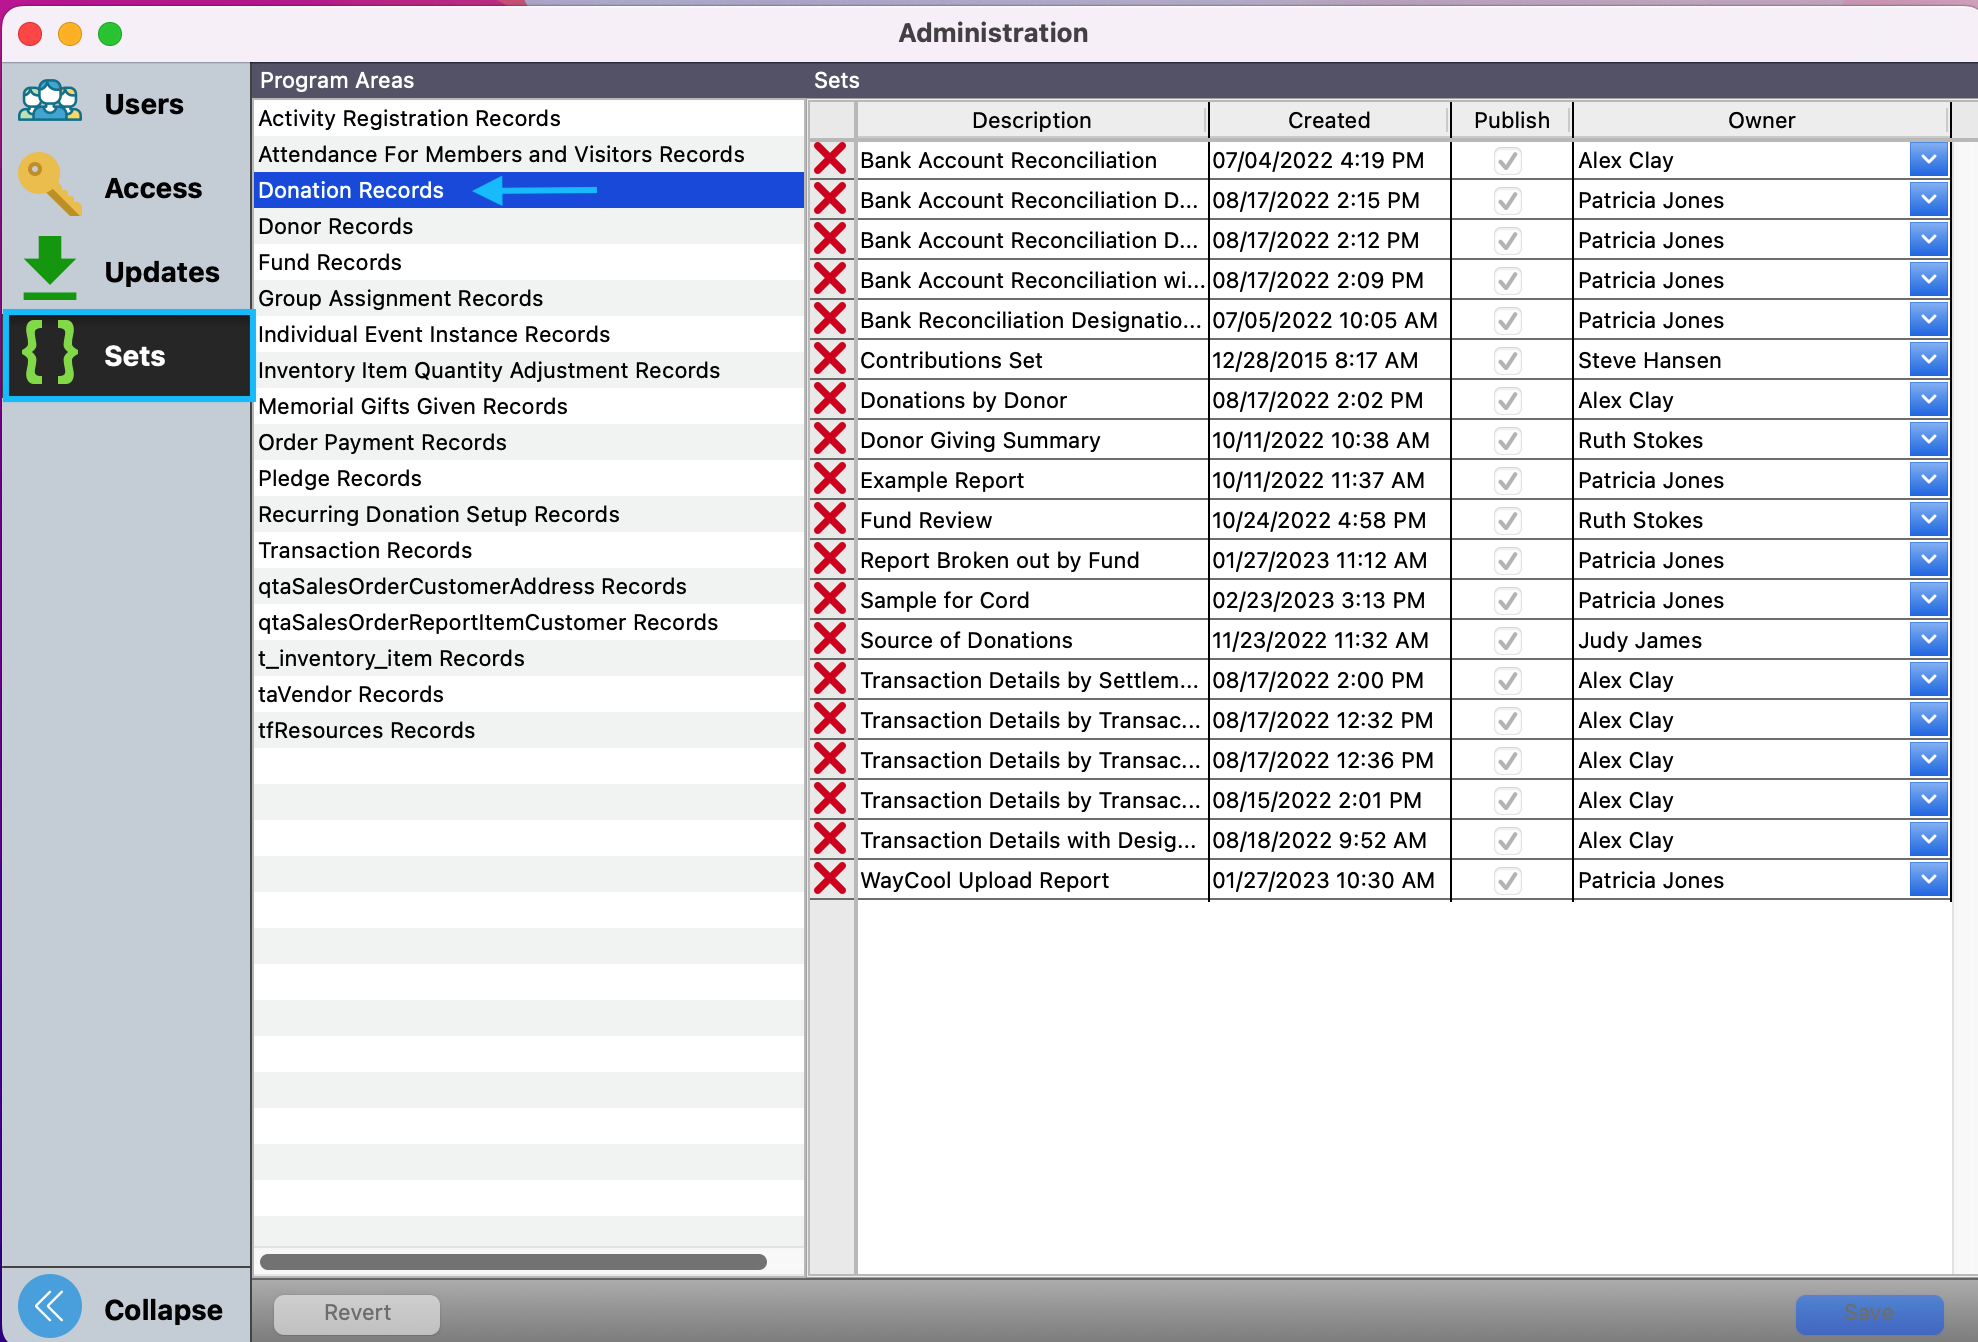Click the Program Areas horizontal scrollbar
This screenshot has height=1342, width=1978.
513,1262
